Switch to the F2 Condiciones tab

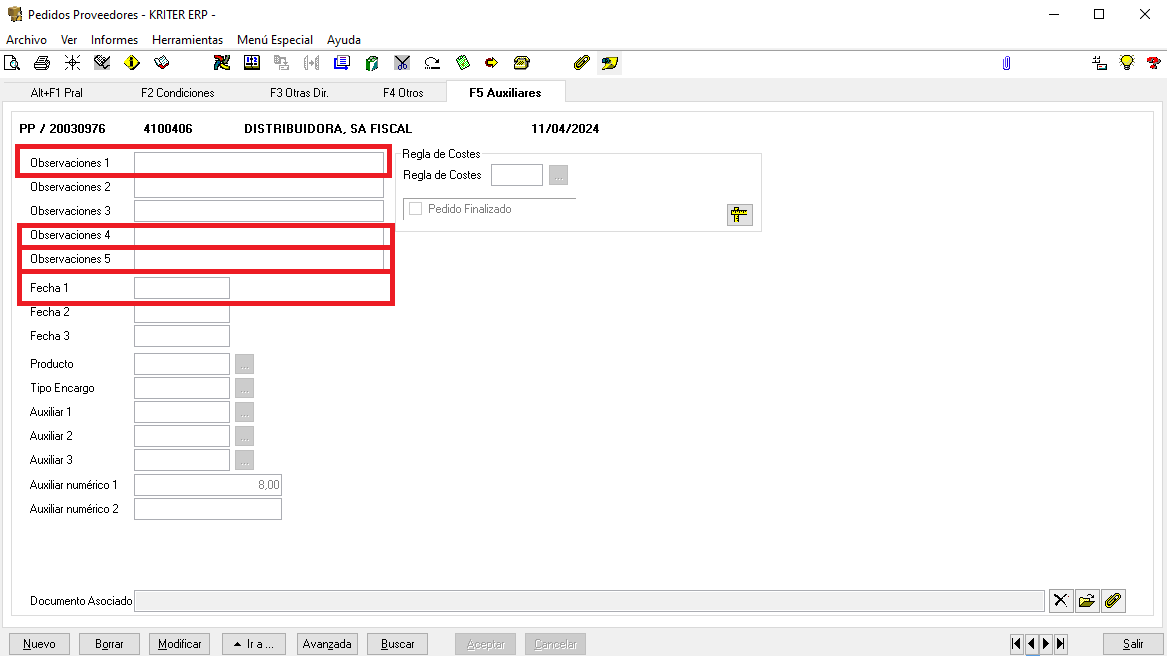pos(177,92)
